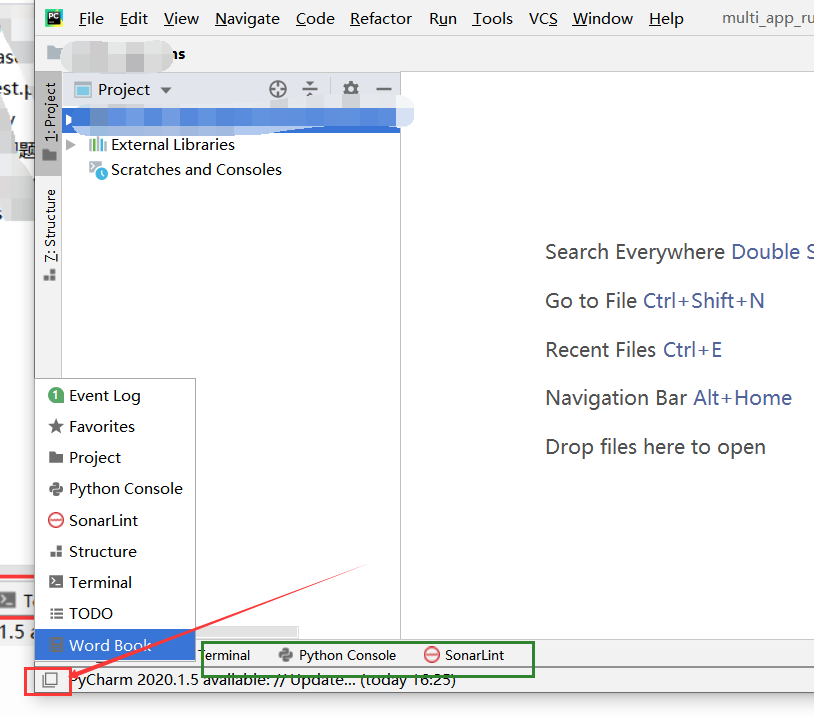Choose SonarLint from the popup list
This screenshot has height=716, width=814.
[115, 521]
